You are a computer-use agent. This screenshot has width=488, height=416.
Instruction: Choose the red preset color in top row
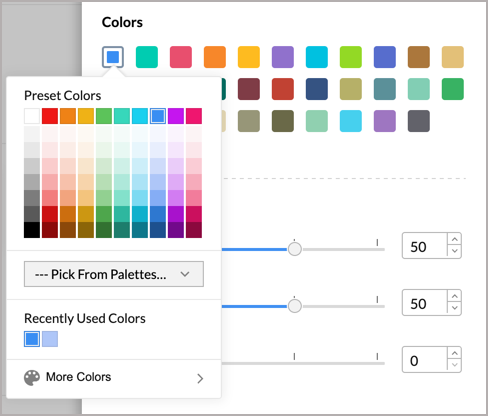click(50, 116)
